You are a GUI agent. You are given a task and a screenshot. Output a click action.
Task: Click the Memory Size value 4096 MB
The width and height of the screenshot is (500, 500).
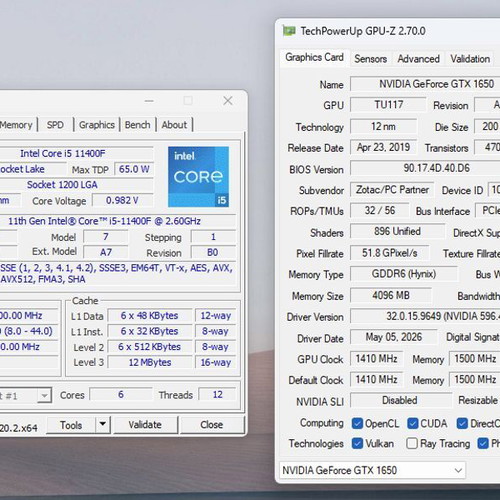(391, 295)
